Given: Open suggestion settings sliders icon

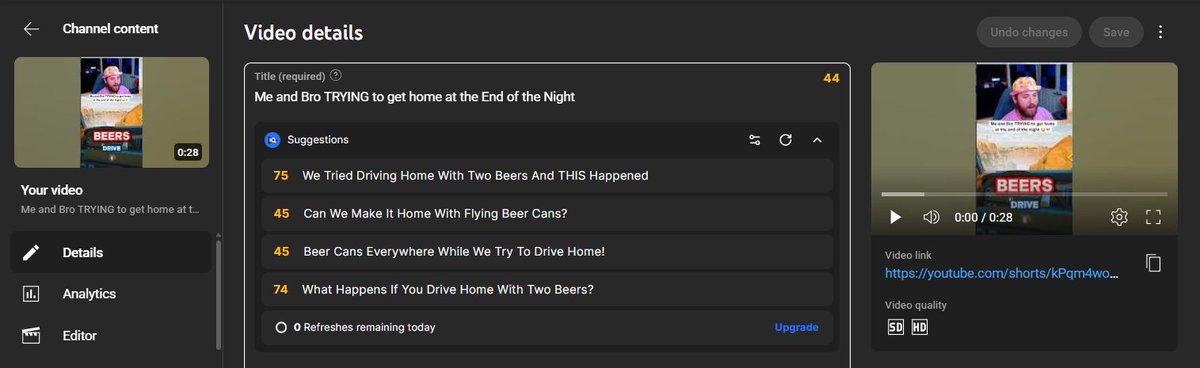Looking at the screenshot, I should (755, 140).
